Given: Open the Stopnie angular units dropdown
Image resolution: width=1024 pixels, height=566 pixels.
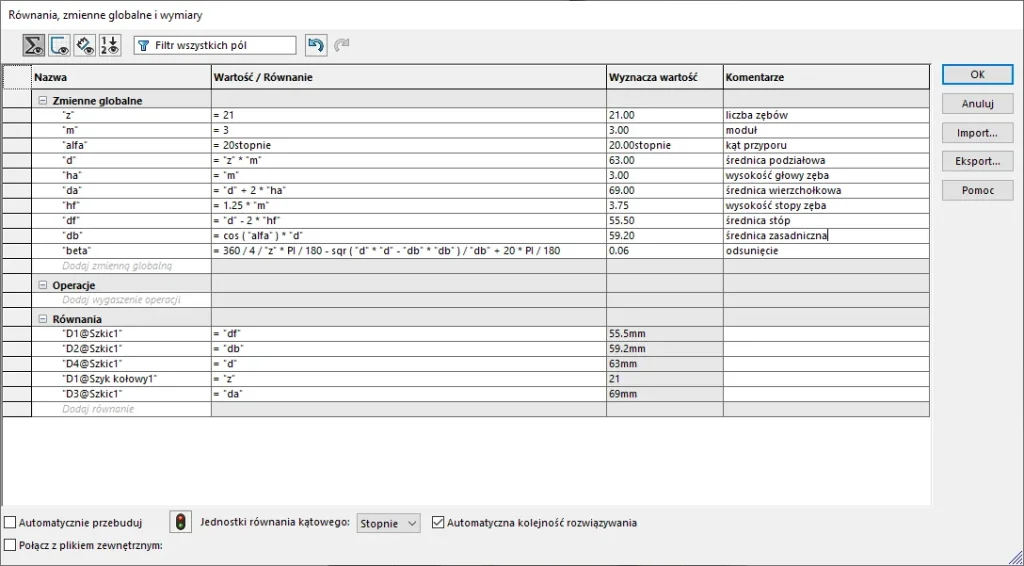Looking at the screenshot, I should coord(389,523).
